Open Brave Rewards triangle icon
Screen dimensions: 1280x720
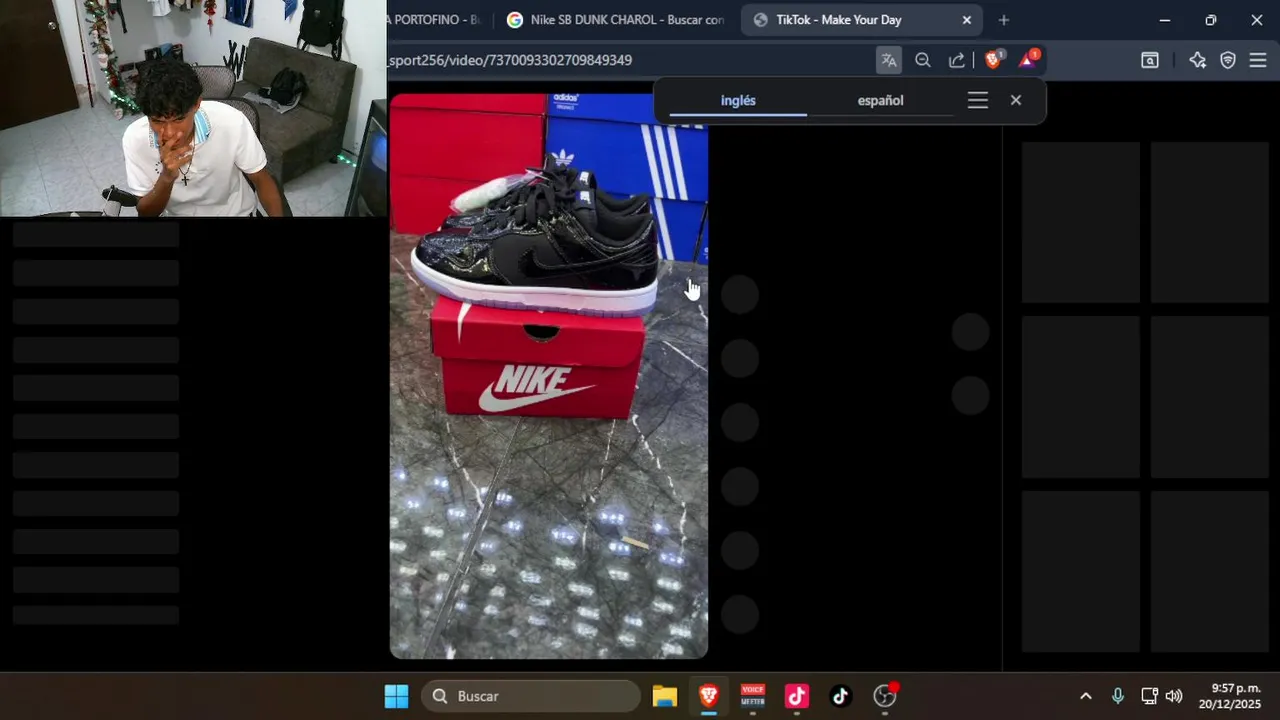coord(1028,59)
